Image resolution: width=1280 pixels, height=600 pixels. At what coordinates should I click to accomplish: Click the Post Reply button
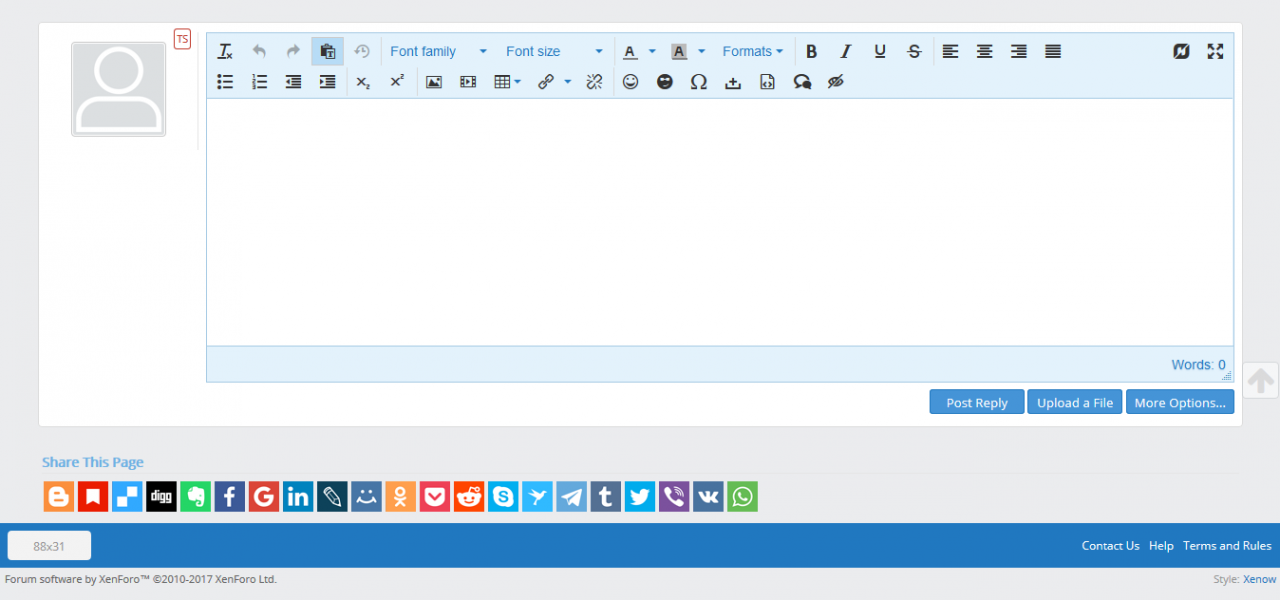point(977,402)
